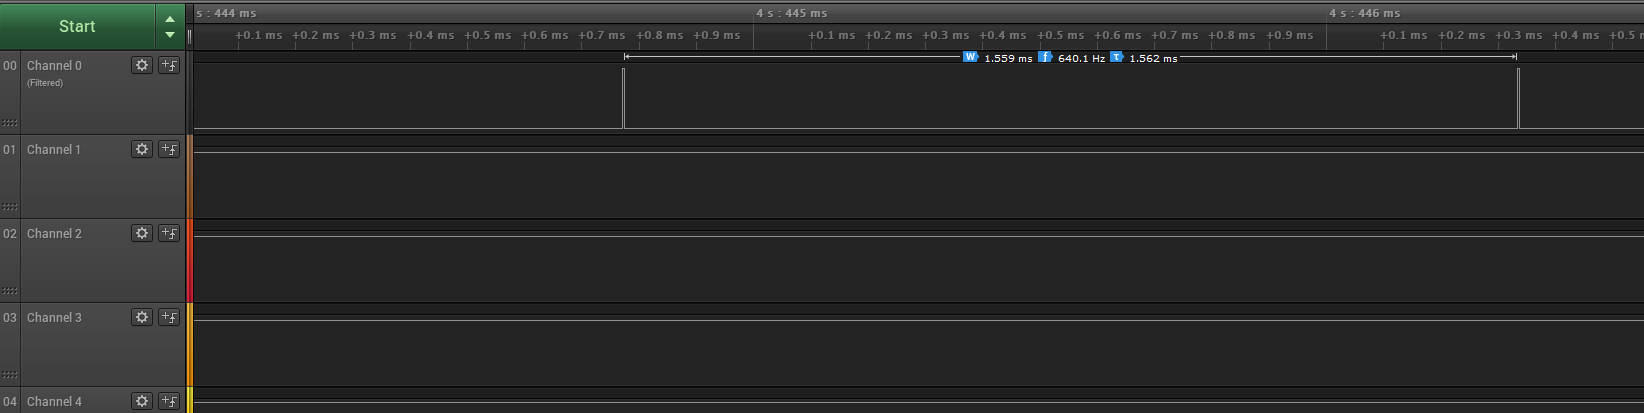Click the Start capture button

click(77, 27)
